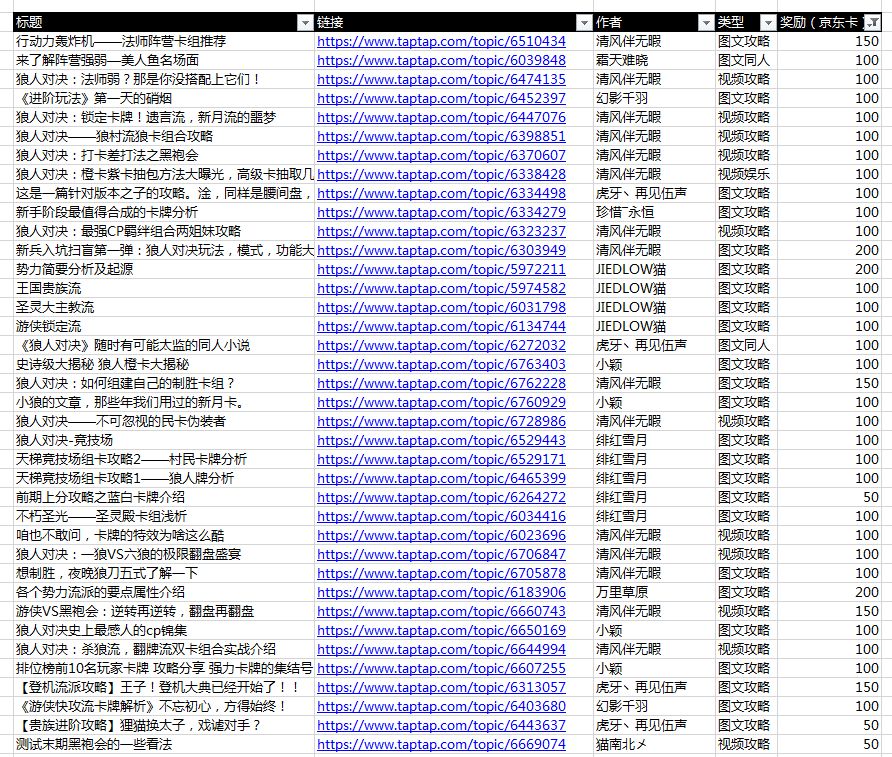Select reward 50 in 猫南北メ row
The image size is (892, 757).
point(829,744)
